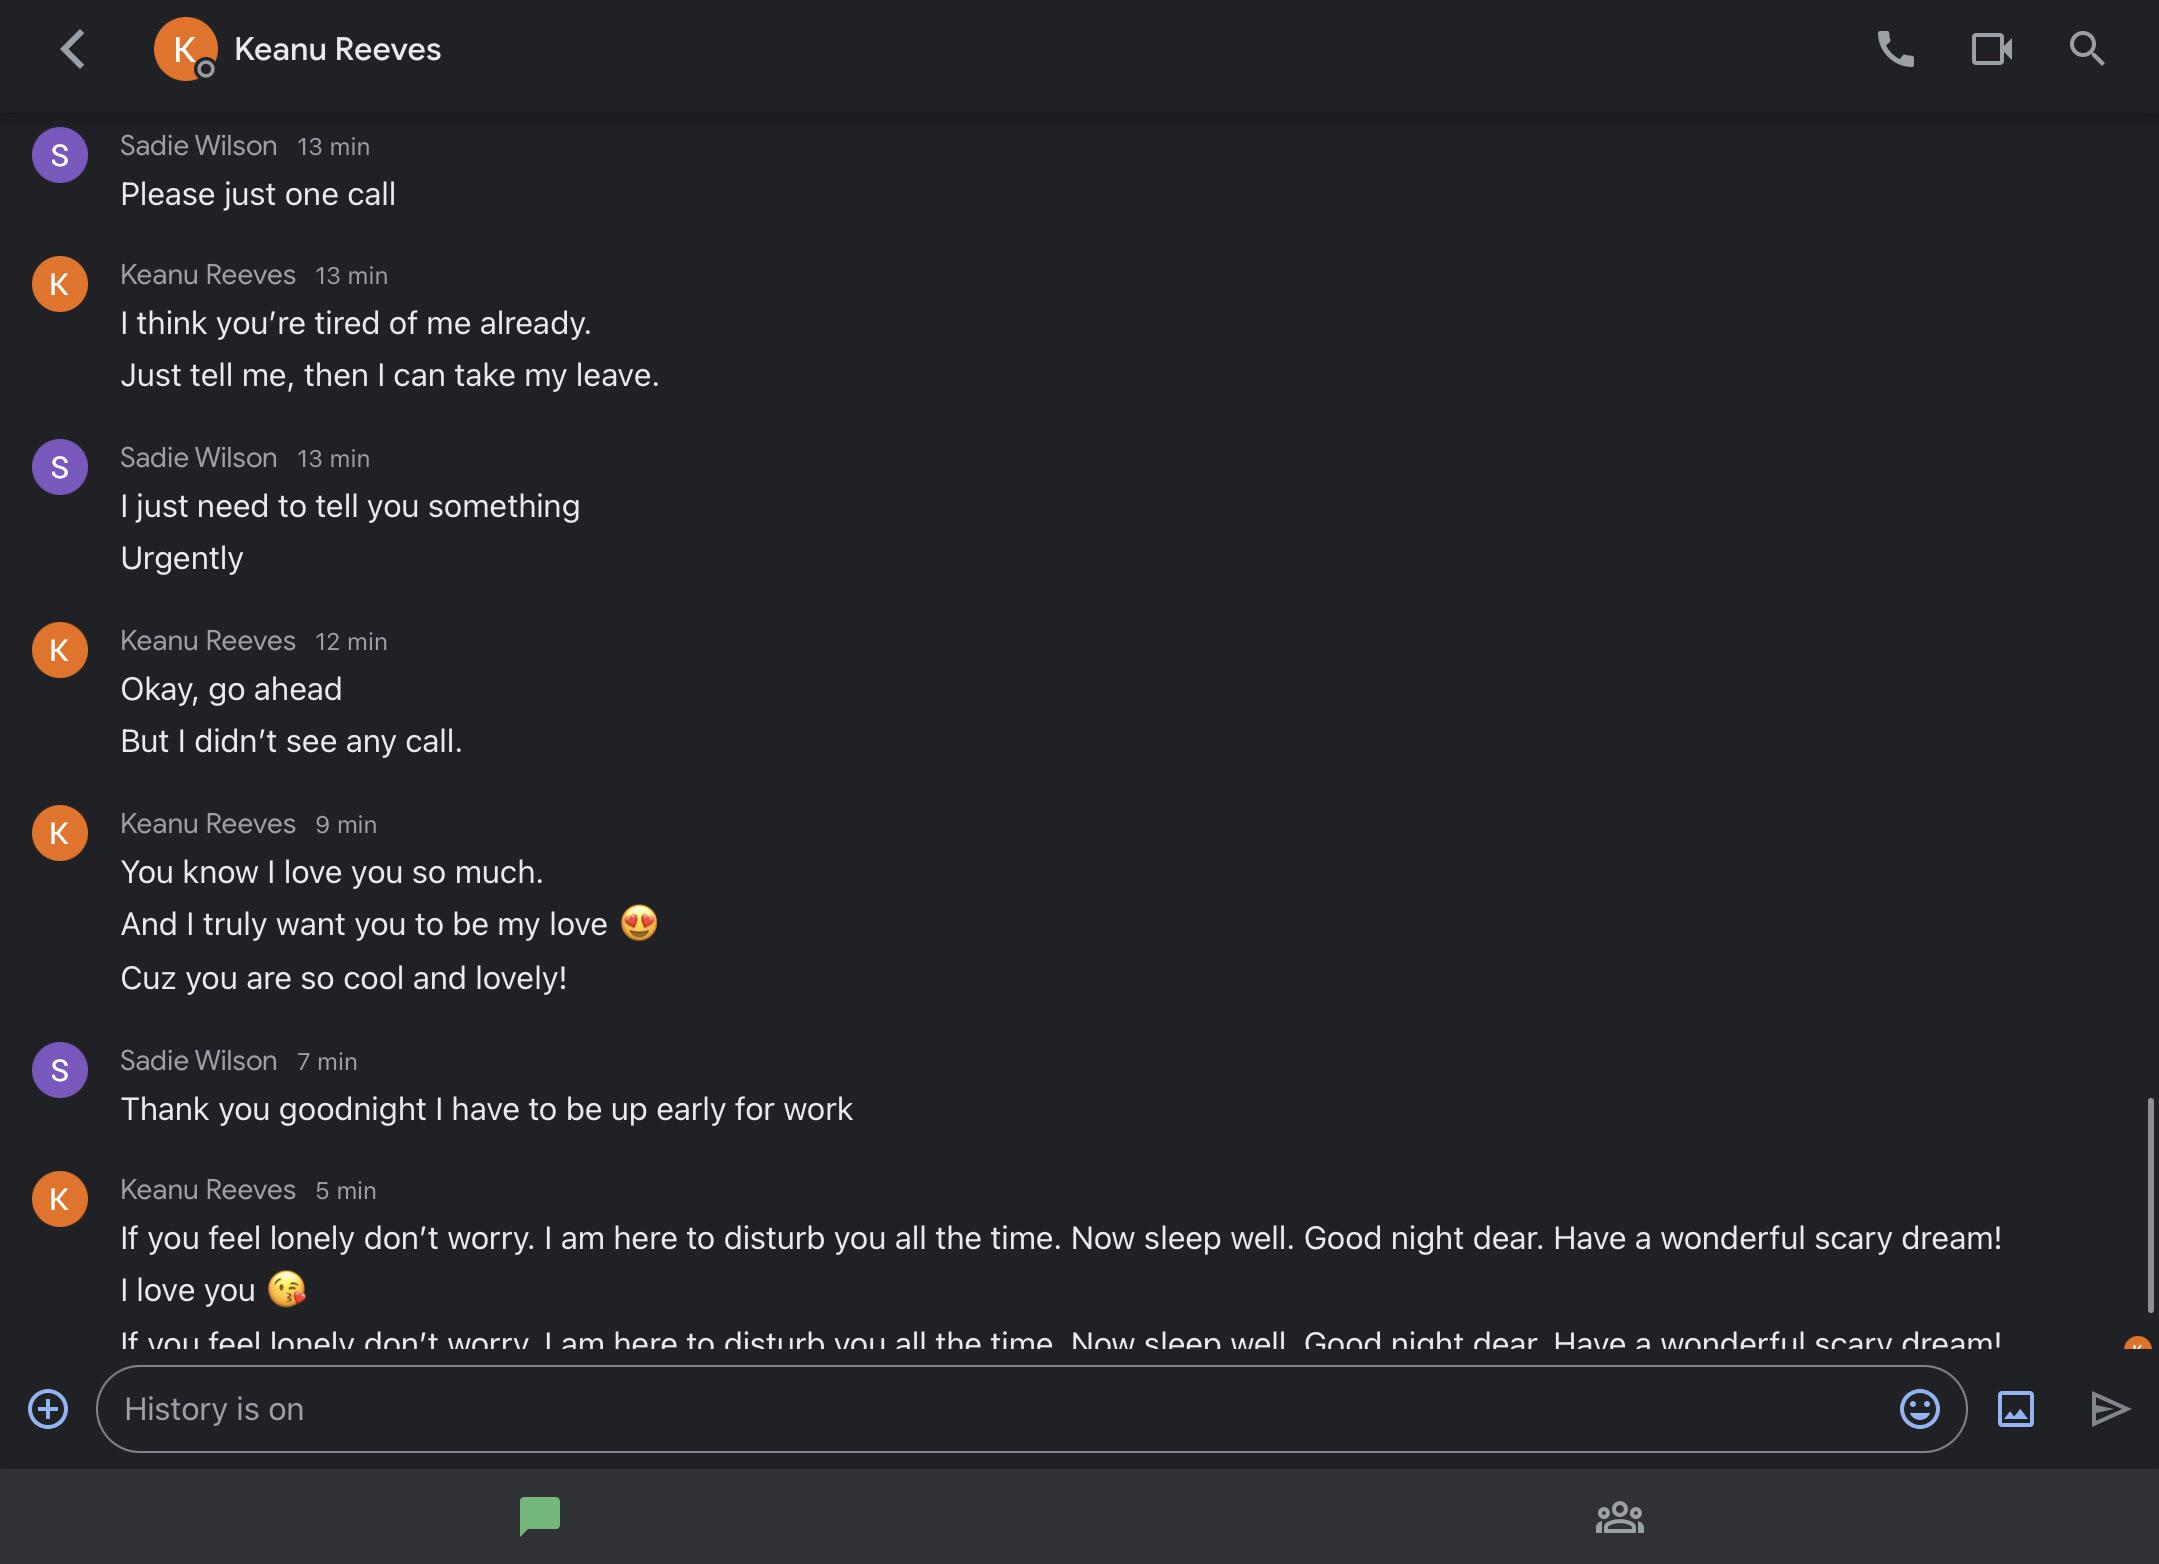Open the emoji picker

[1919, 1409]
